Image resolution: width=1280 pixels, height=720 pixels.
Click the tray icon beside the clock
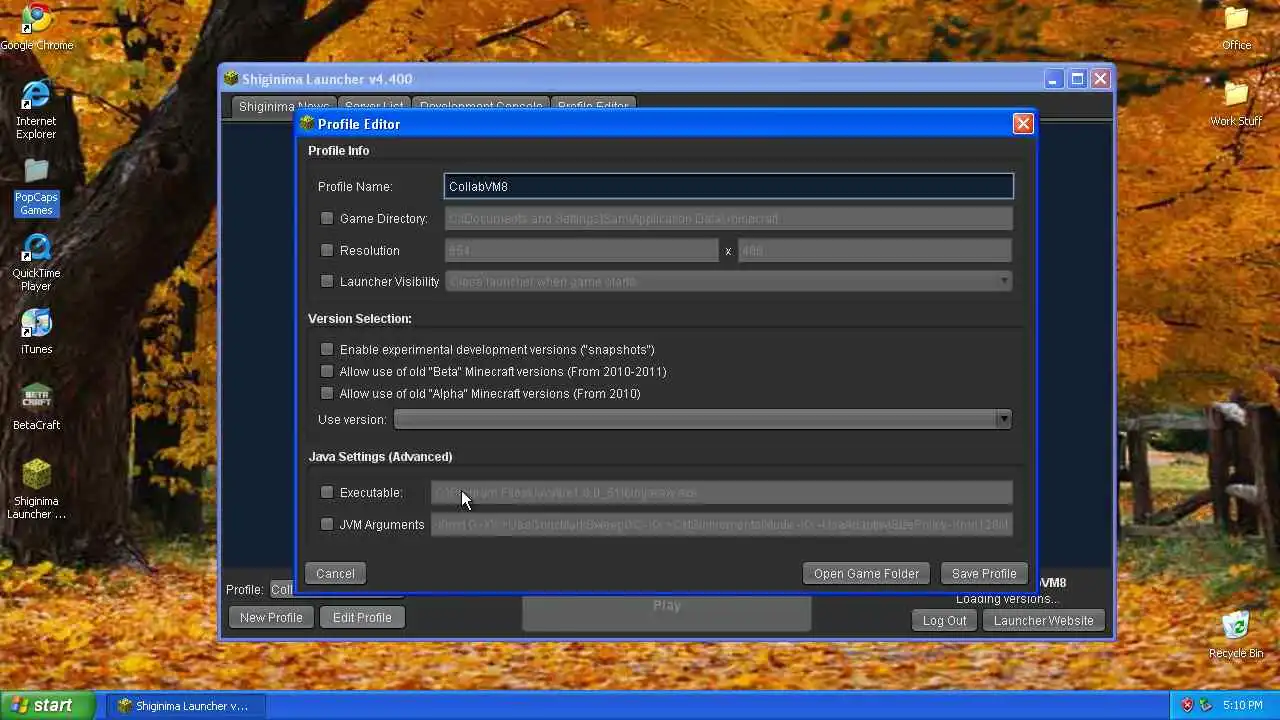[x=1206, y=705]
